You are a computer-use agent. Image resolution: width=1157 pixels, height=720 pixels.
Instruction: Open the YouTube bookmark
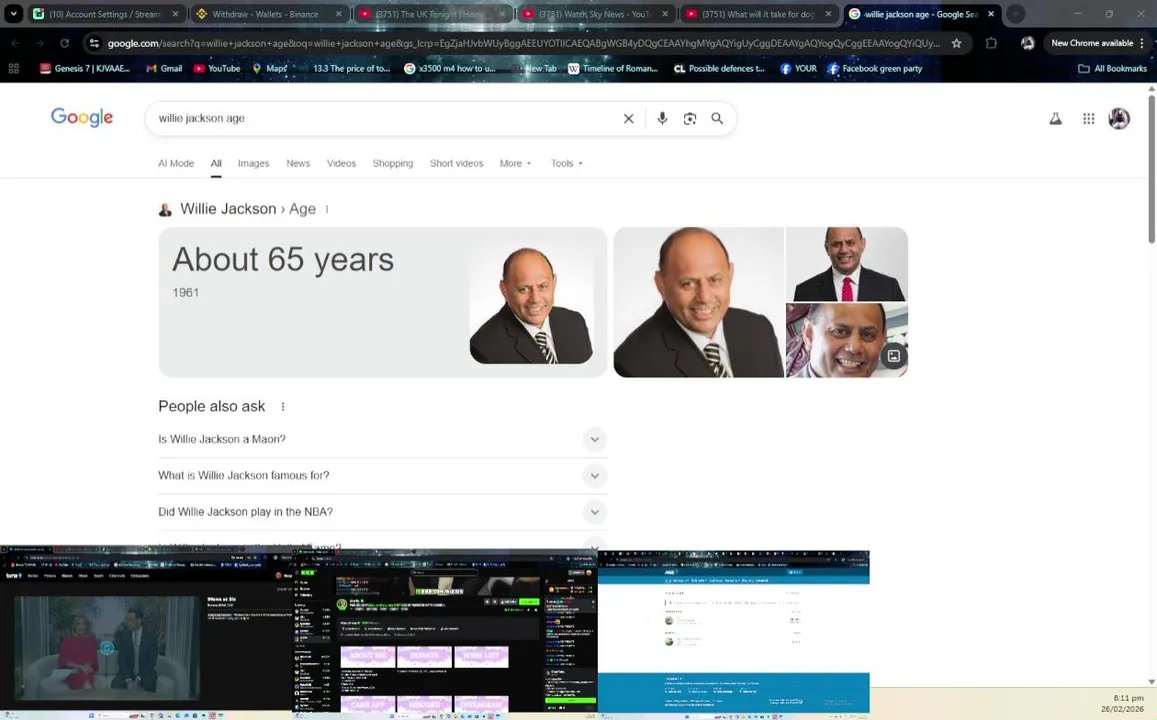[217, 69]
